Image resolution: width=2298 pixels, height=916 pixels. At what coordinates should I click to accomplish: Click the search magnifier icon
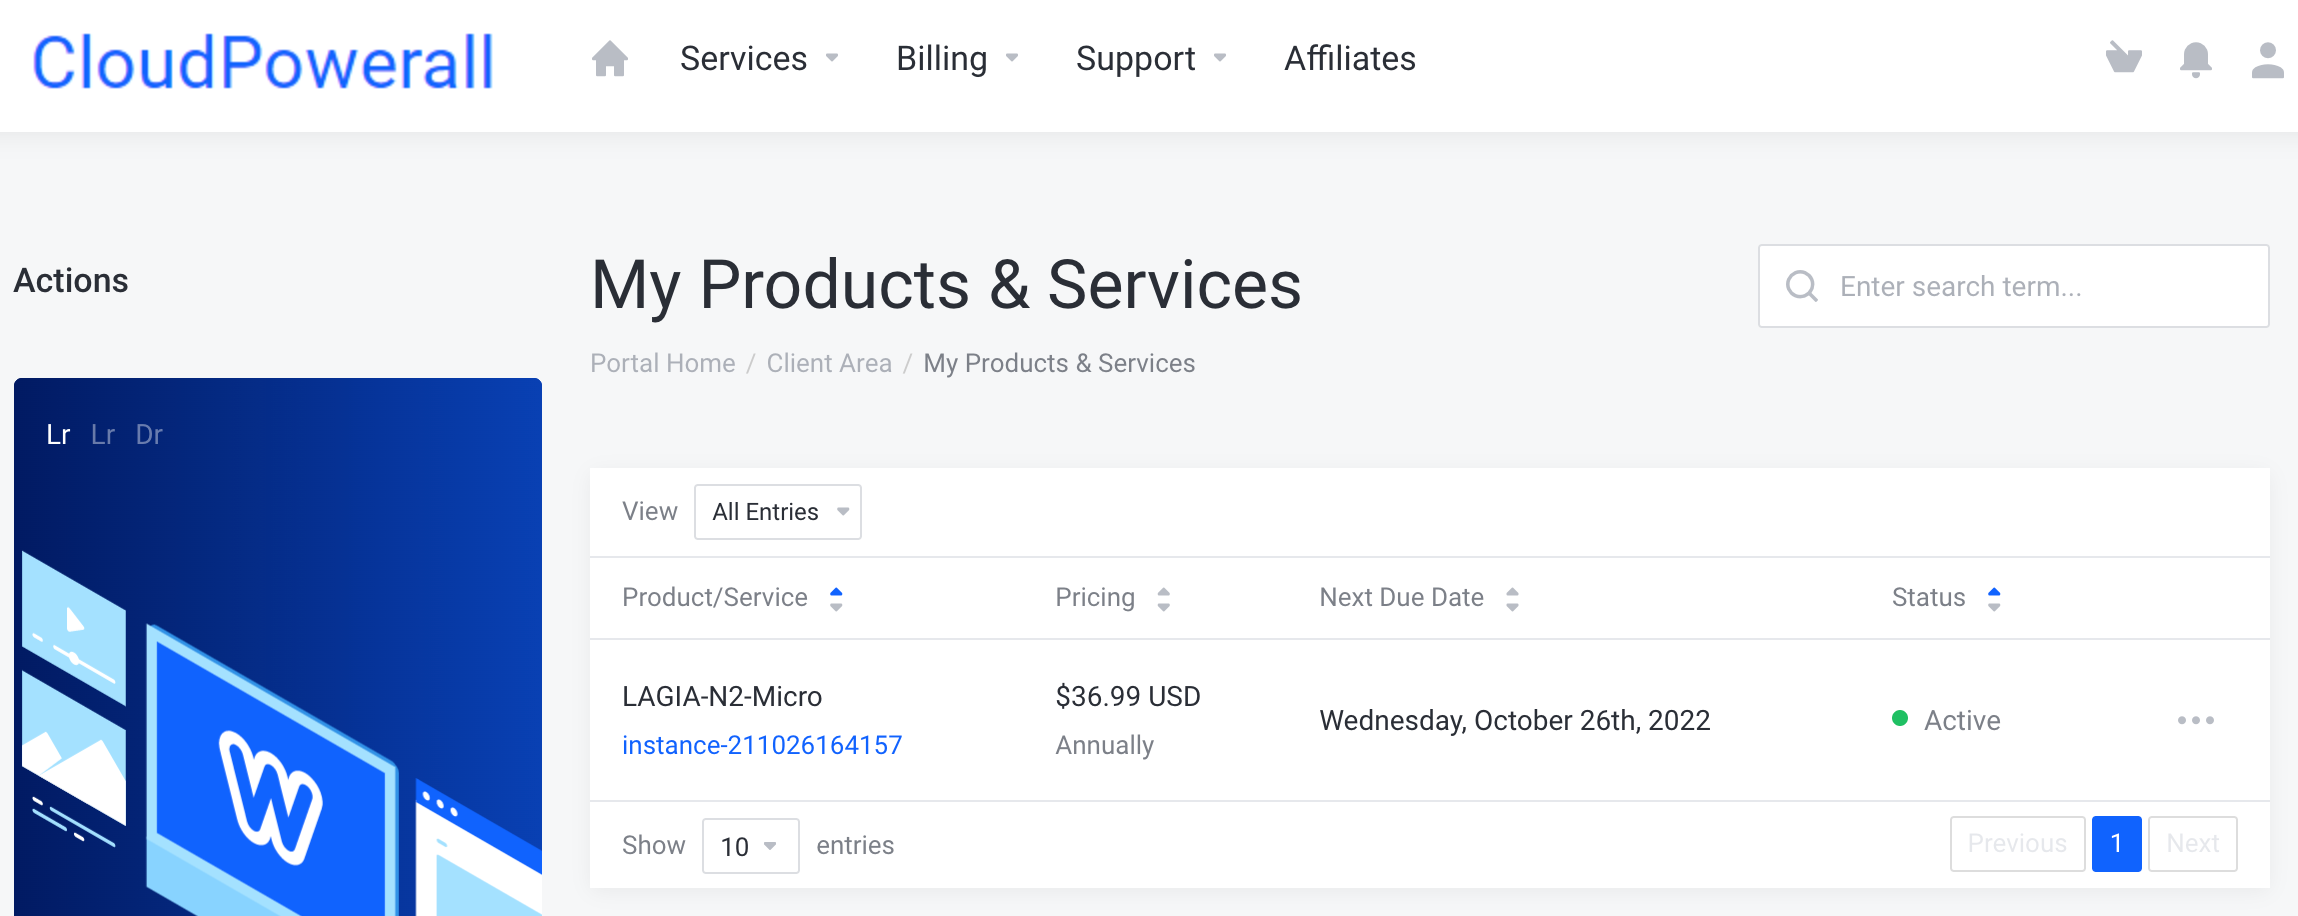[1802, 286]
